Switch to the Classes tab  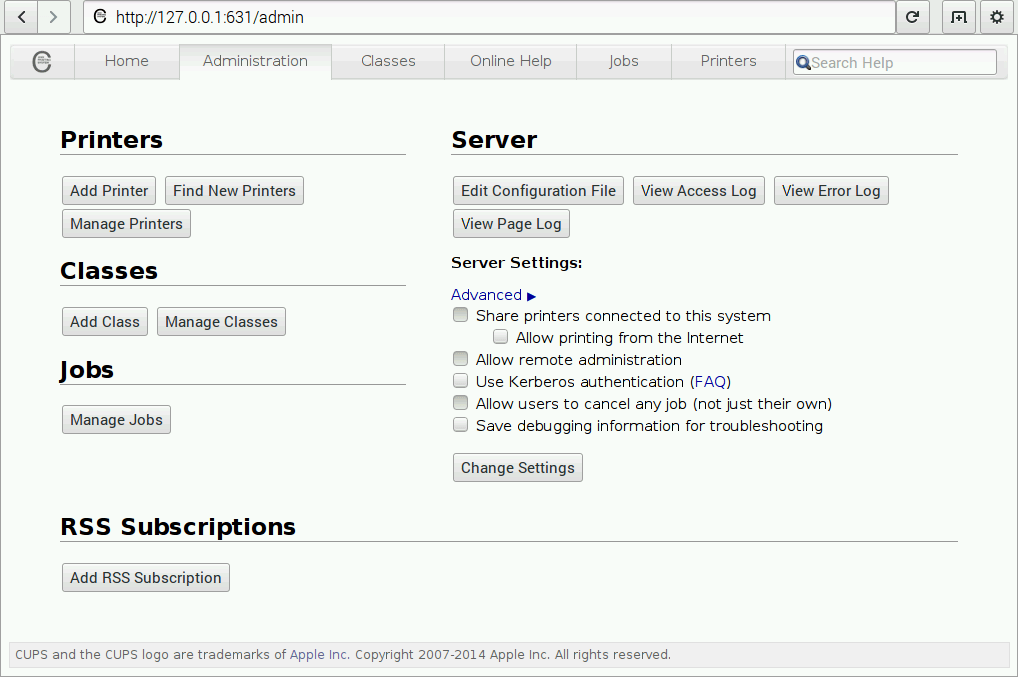[388, 61]
